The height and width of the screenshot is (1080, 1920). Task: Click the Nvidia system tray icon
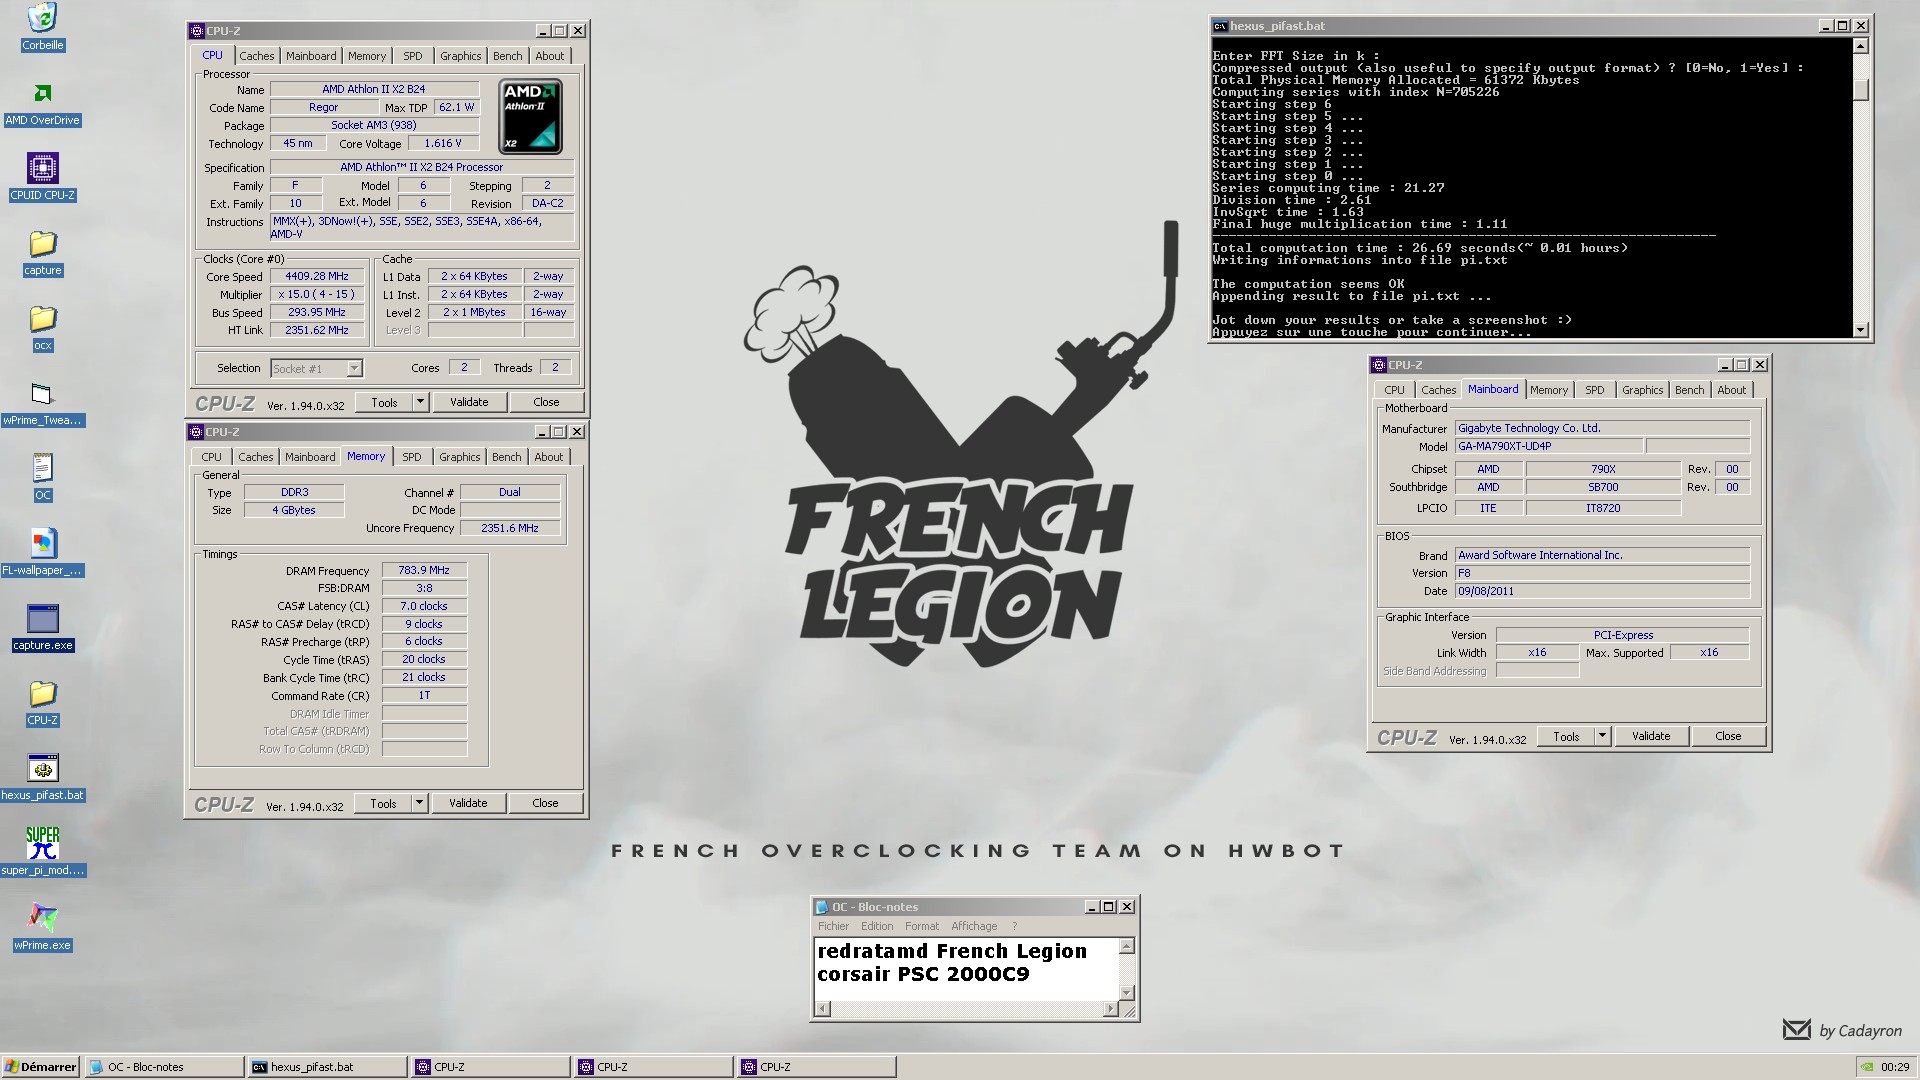click(x=1867, y=1067)
